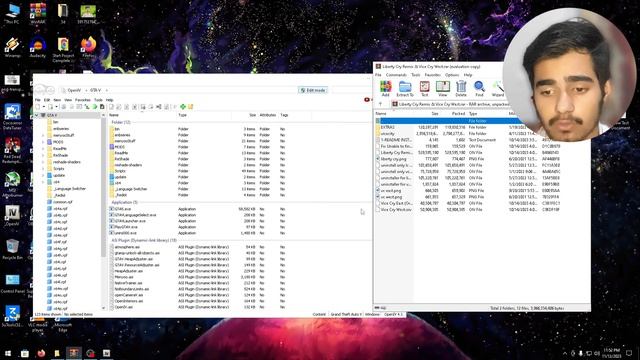Open the Help menu in WinRAR
This screenshot has width=640, height=360.
[x=468, y=75]
